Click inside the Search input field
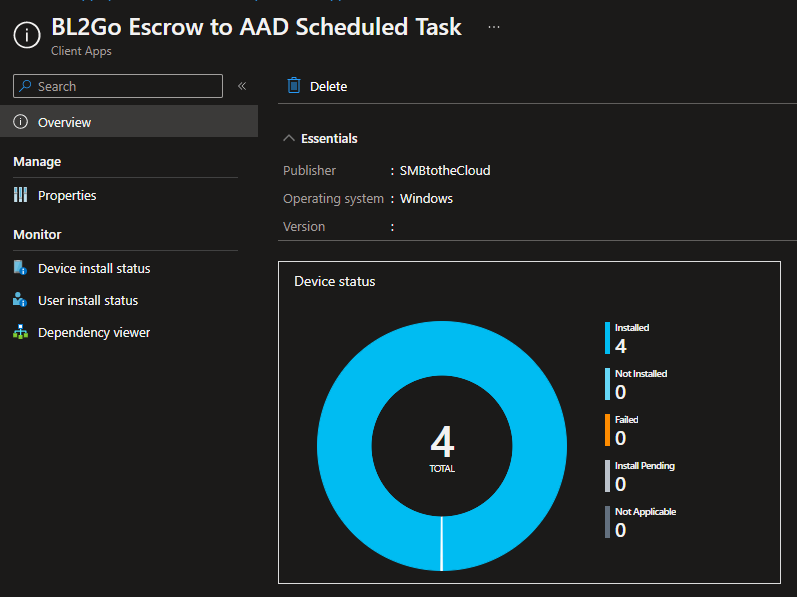Viewport: 797px width, 597px height. tap(125, 86)
